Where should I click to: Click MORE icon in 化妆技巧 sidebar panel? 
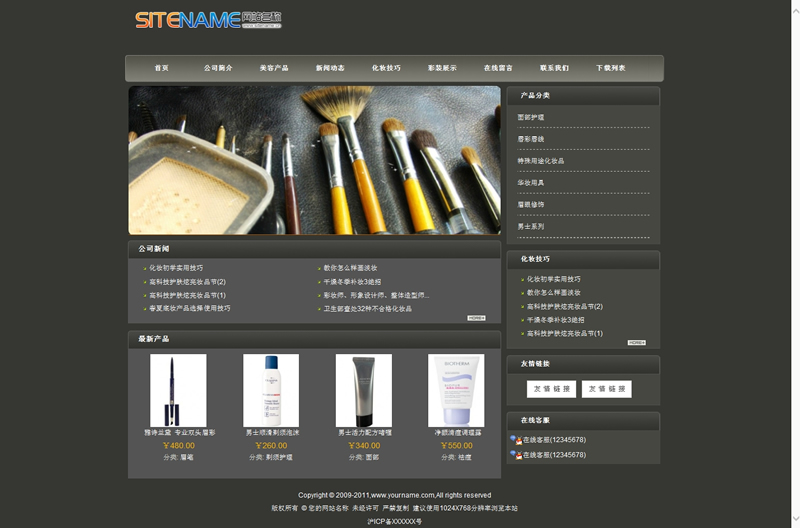coord(636,342)
